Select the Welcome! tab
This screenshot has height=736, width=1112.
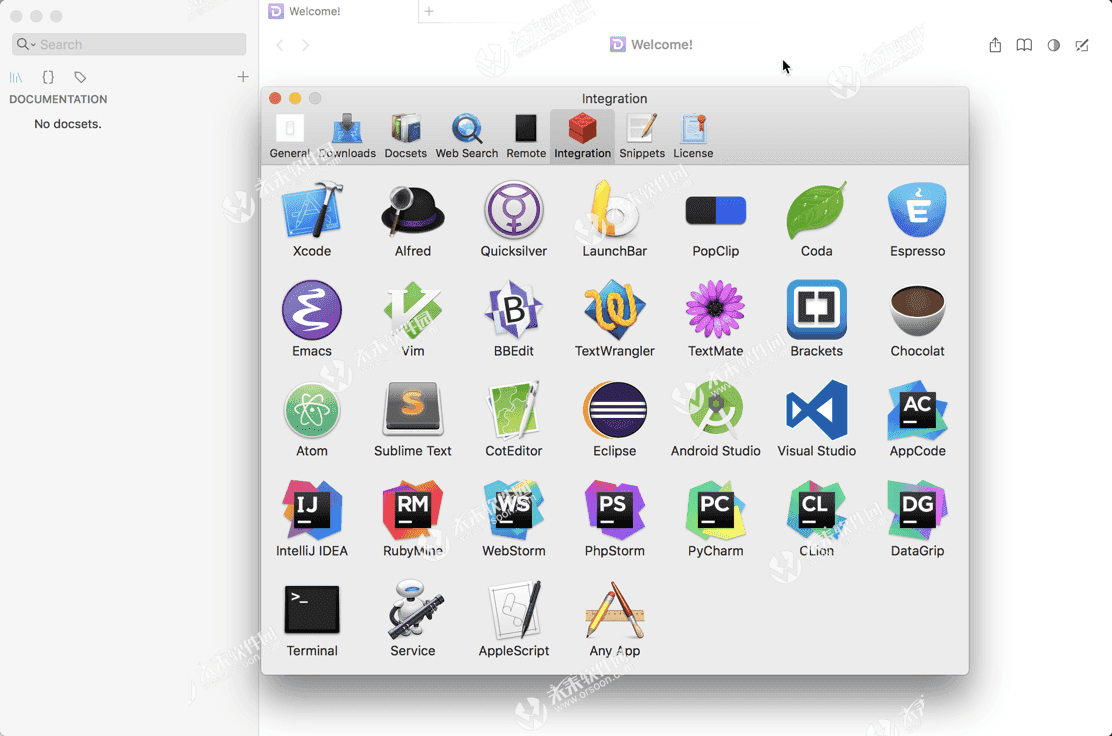coord(339,11)
